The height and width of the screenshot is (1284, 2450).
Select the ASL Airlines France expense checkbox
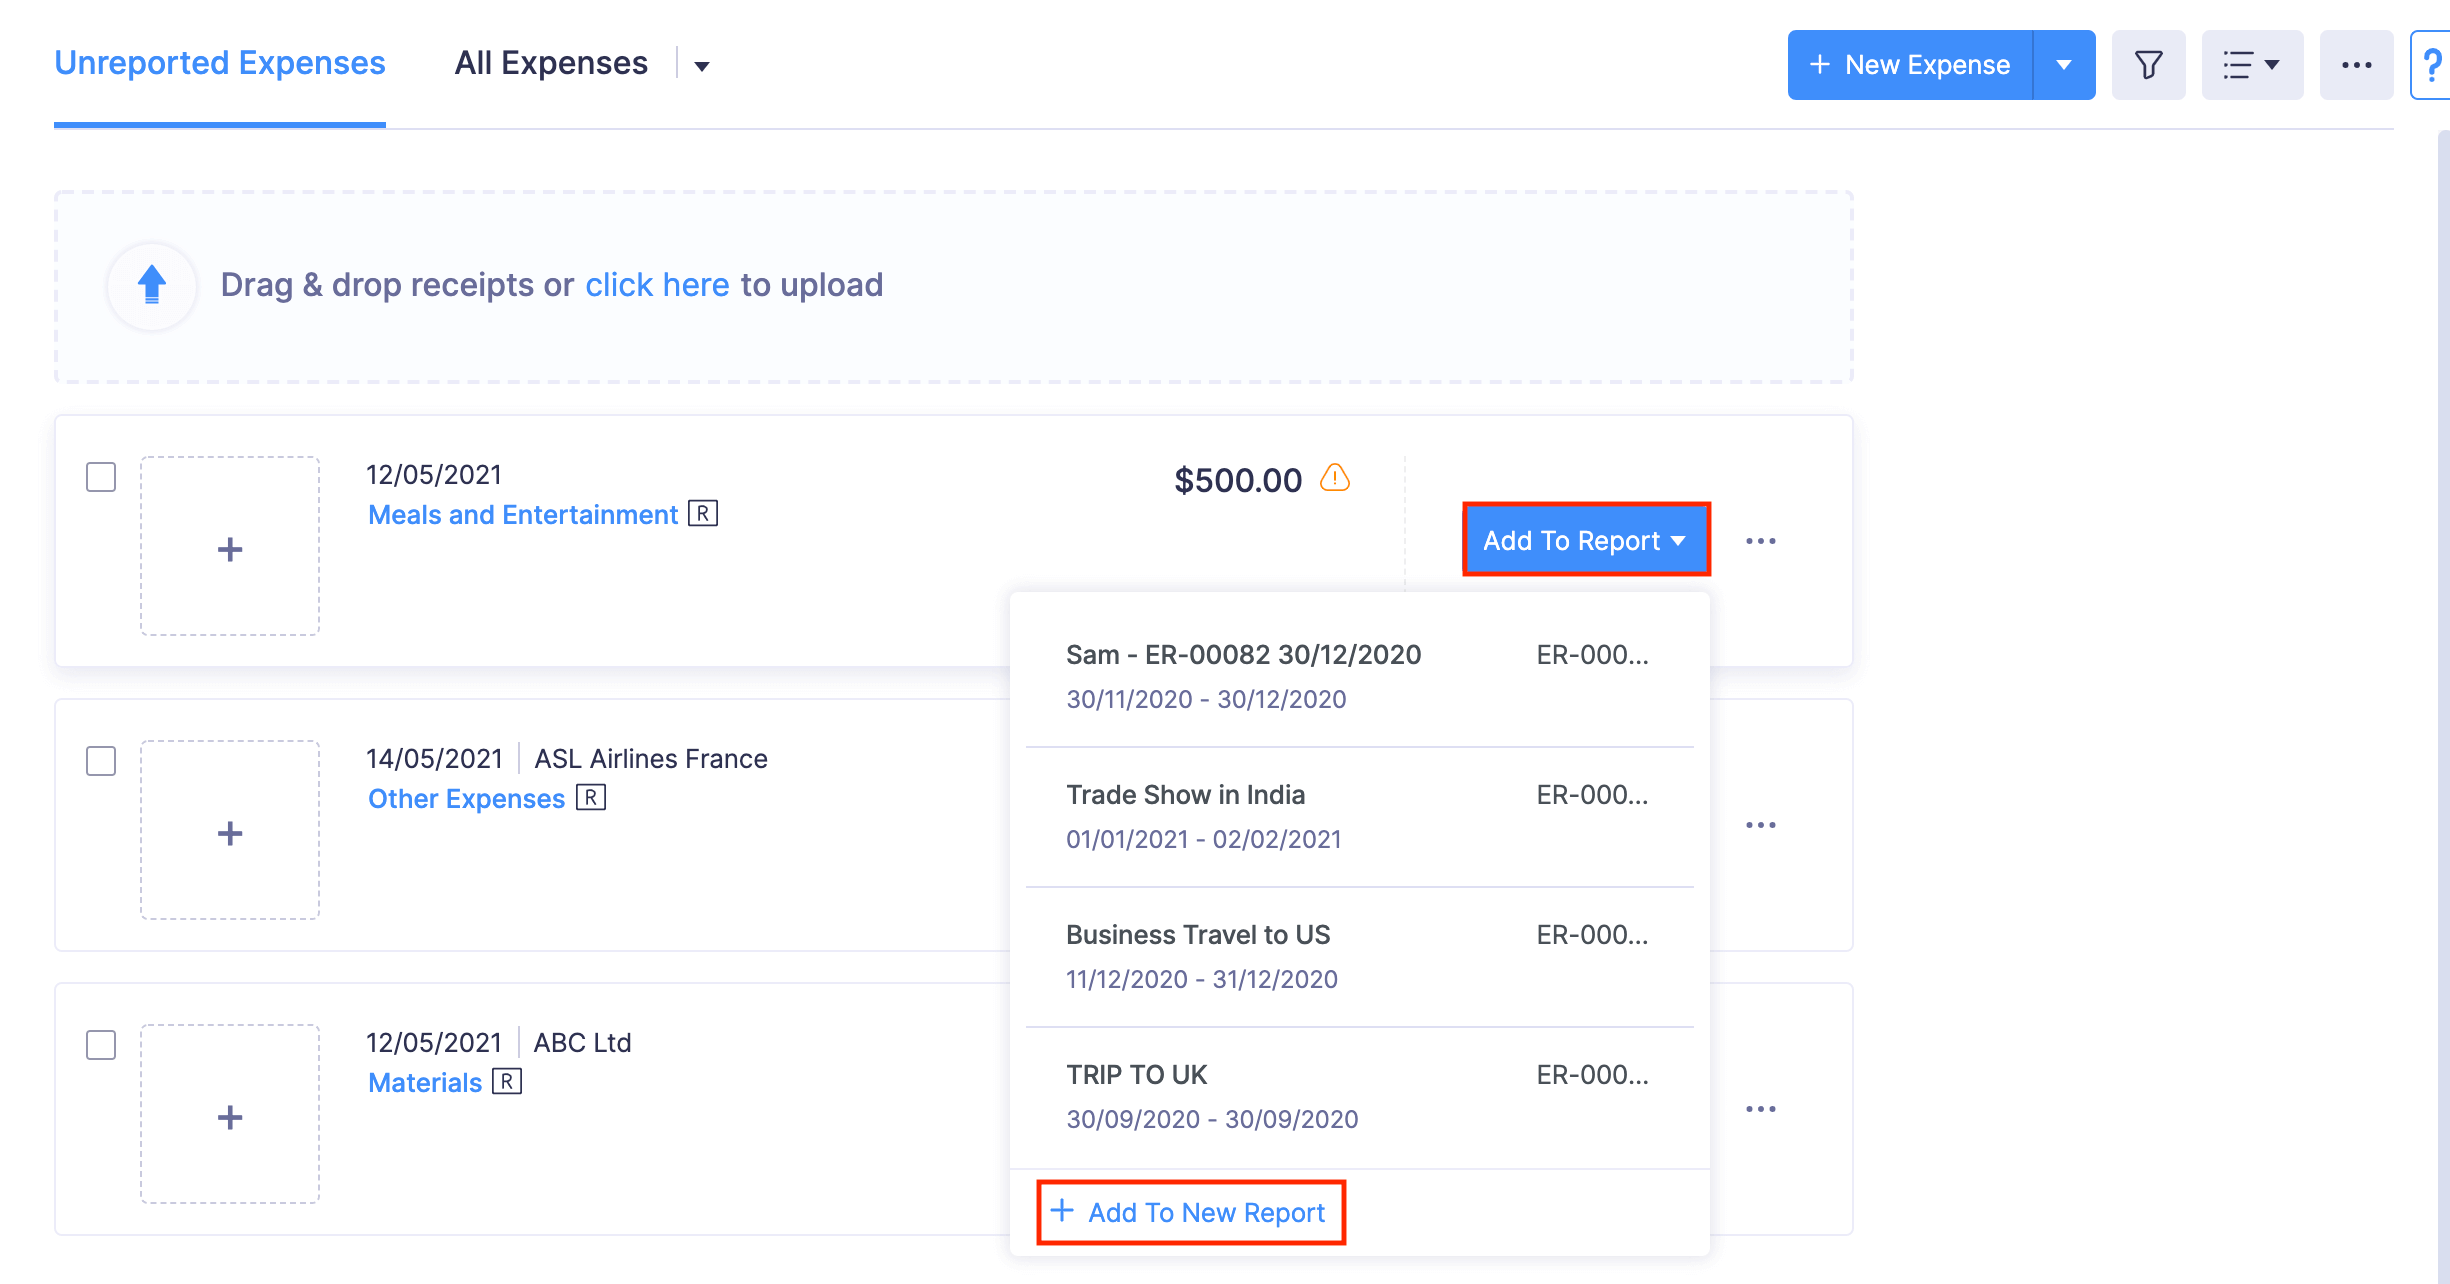pyautogui.click(x=100, y=762)
